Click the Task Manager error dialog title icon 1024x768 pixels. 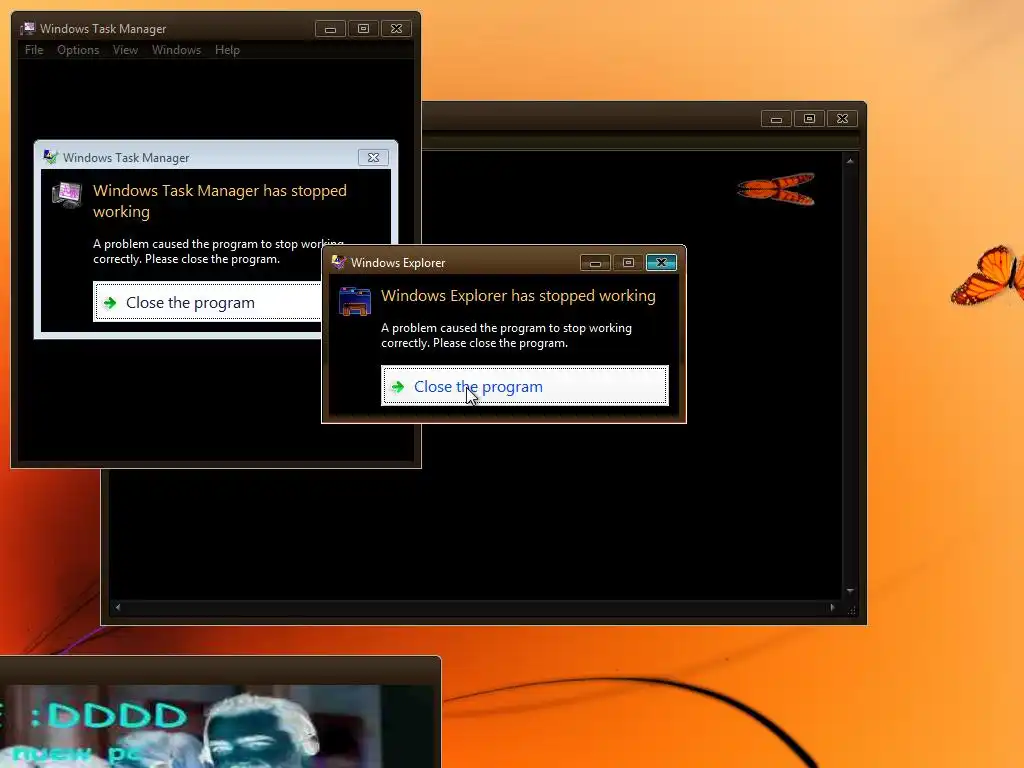tap(50, 157)
